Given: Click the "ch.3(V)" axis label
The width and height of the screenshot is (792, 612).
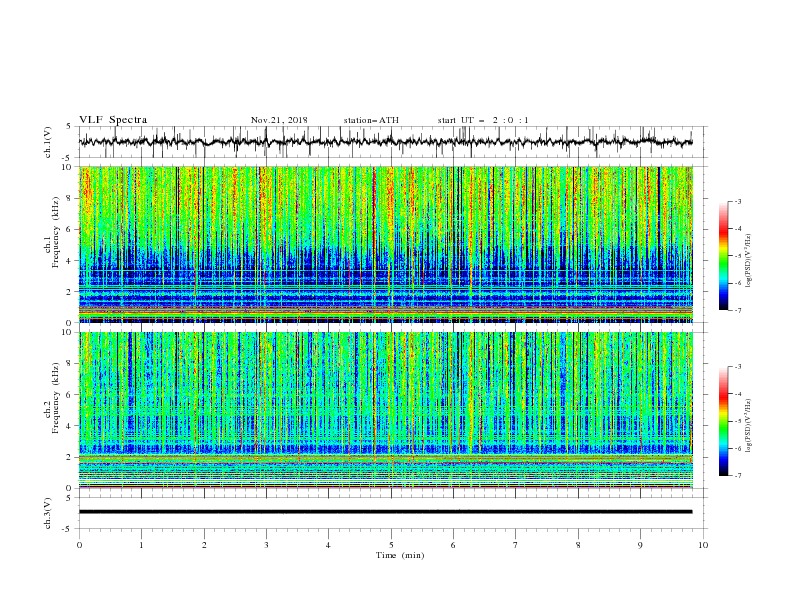Looking at the screenshot, I should tap(48, 513).
